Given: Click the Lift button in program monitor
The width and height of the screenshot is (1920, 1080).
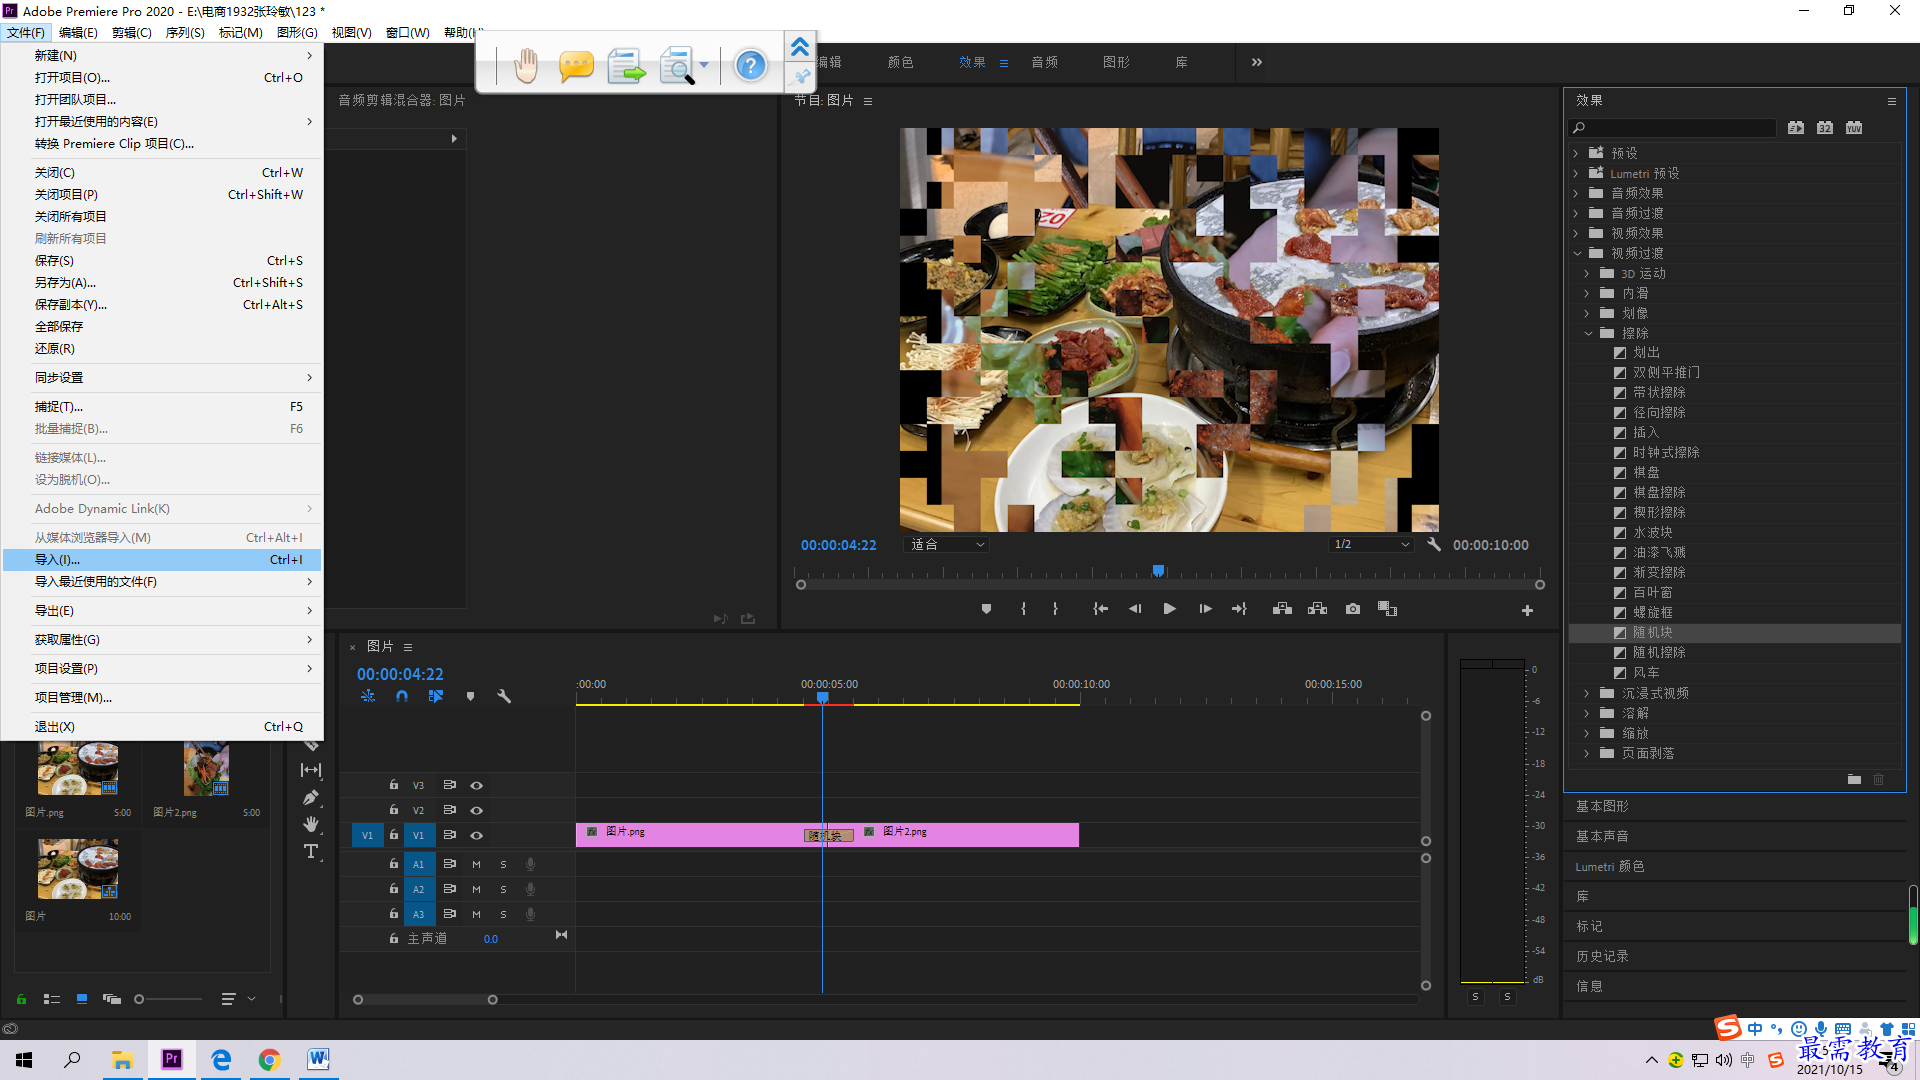Looking at the screenshot, I should coord(1282,609).
